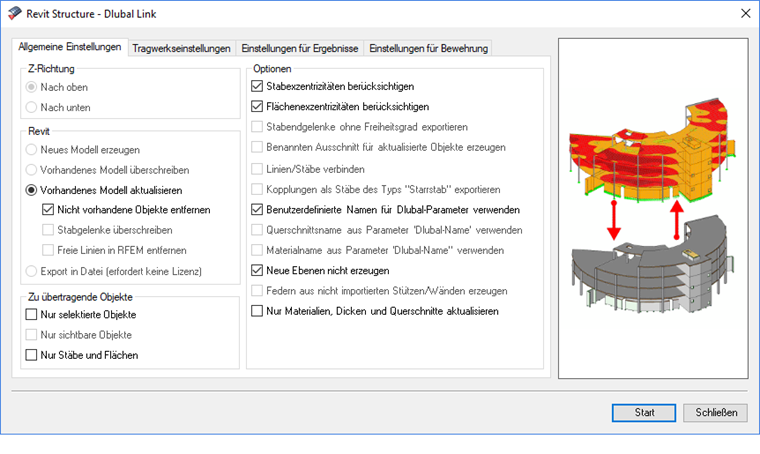Viewport: 760px width, 454px height.
Task: Click the Start button
Action: [644, 413]
